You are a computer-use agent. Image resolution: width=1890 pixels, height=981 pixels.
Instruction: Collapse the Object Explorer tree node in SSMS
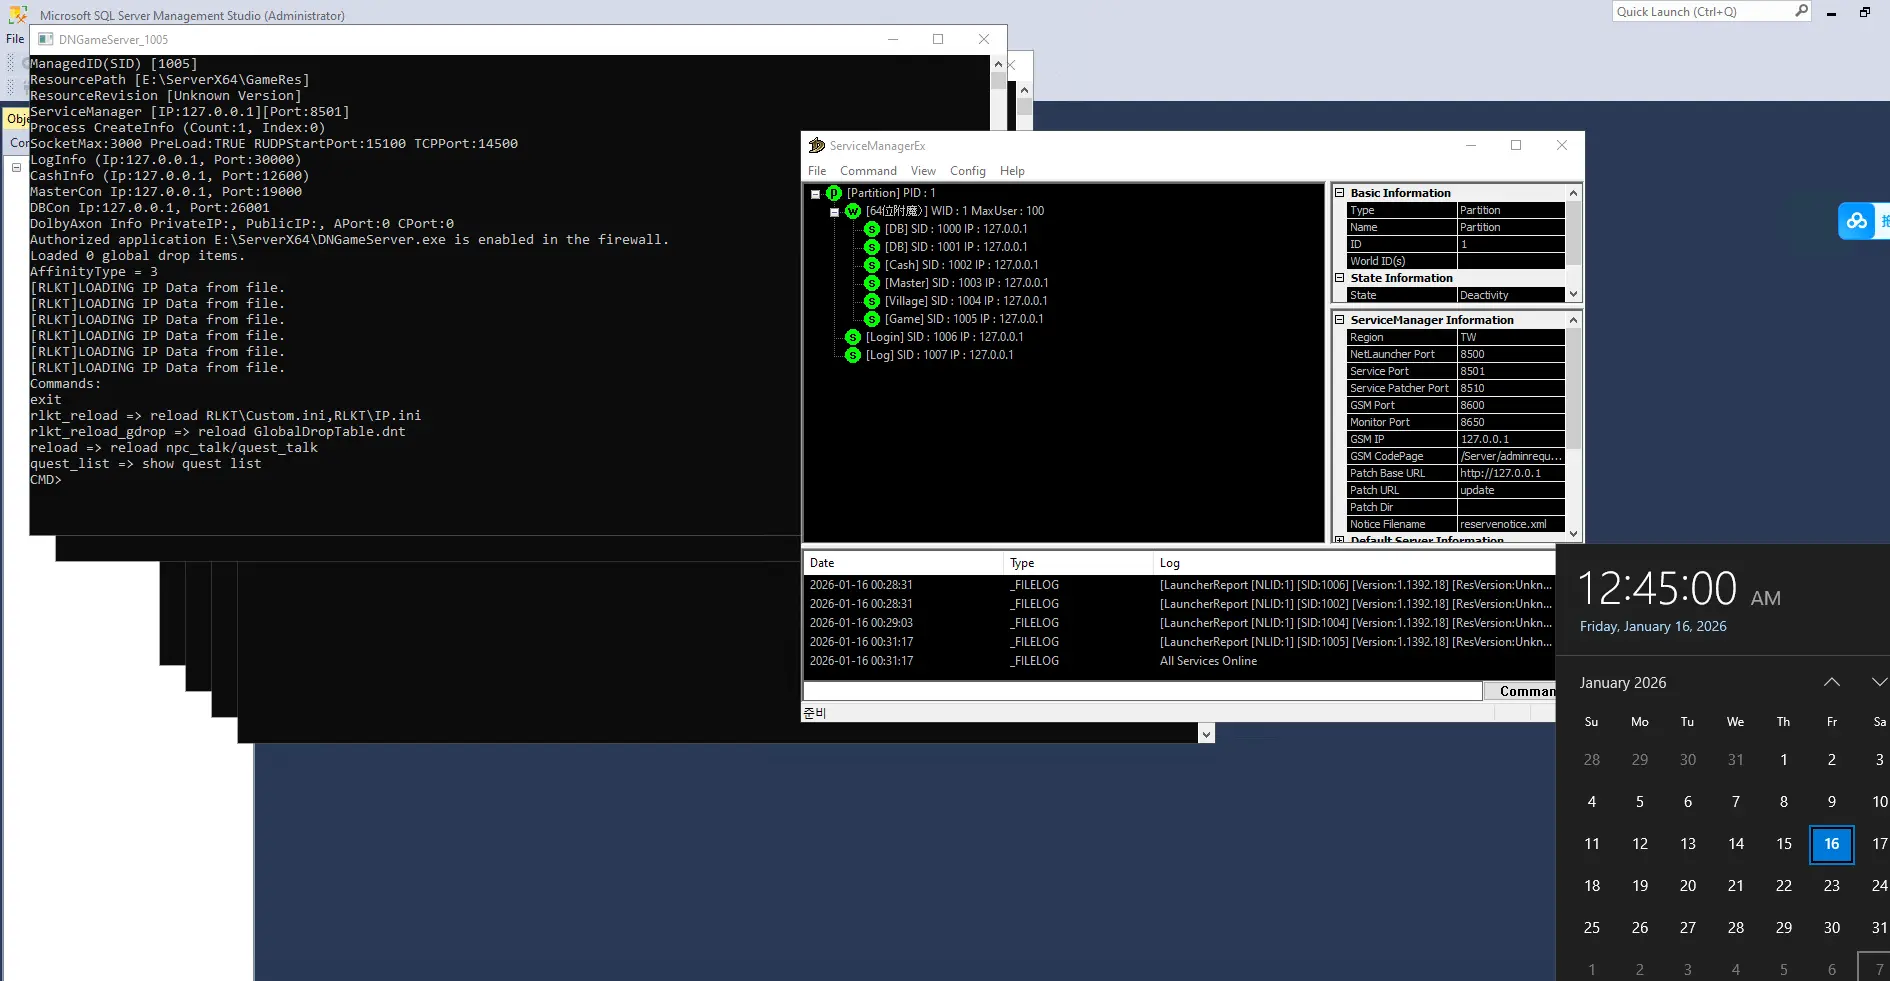coord(16,167)
